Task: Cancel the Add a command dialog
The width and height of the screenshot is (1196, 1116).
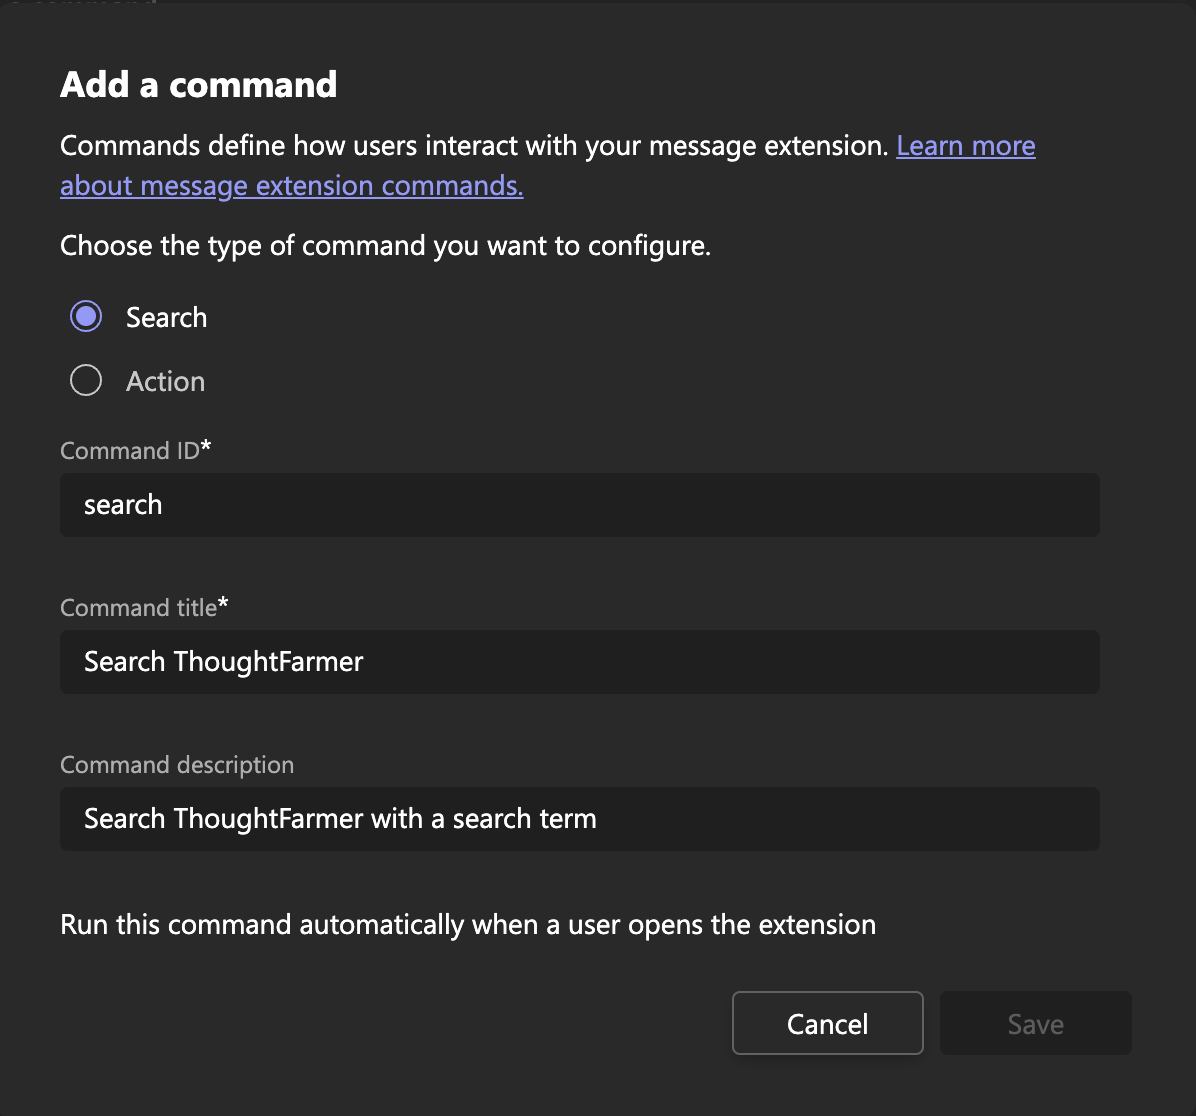Action: tap(828, 1023)
